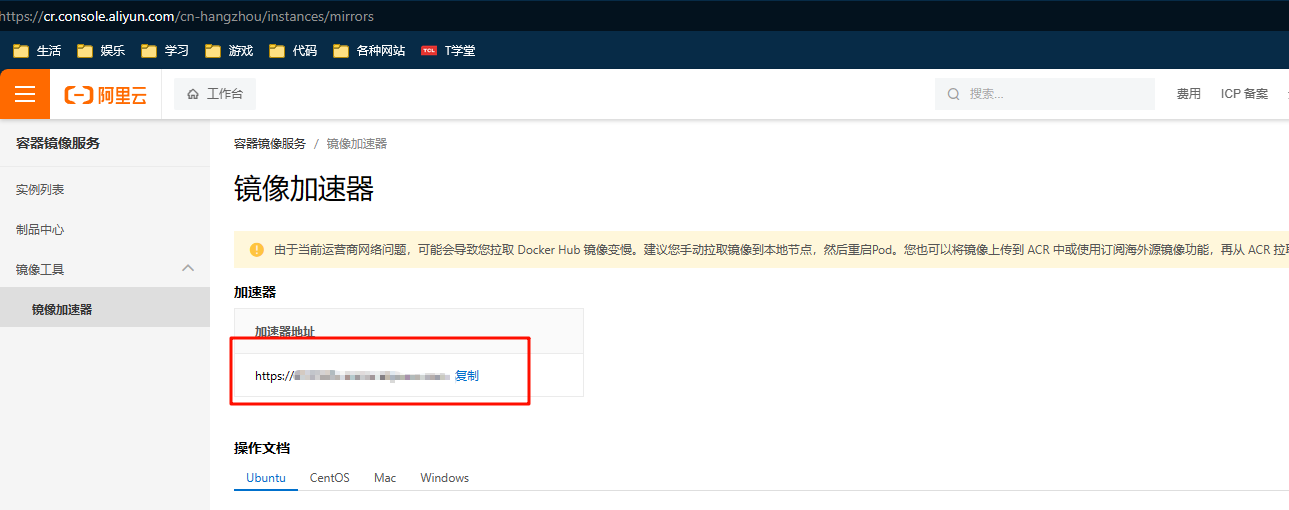
Task: Click the 镜像加速器 page title
Action: pyautogui.click(x=304, y=188)
